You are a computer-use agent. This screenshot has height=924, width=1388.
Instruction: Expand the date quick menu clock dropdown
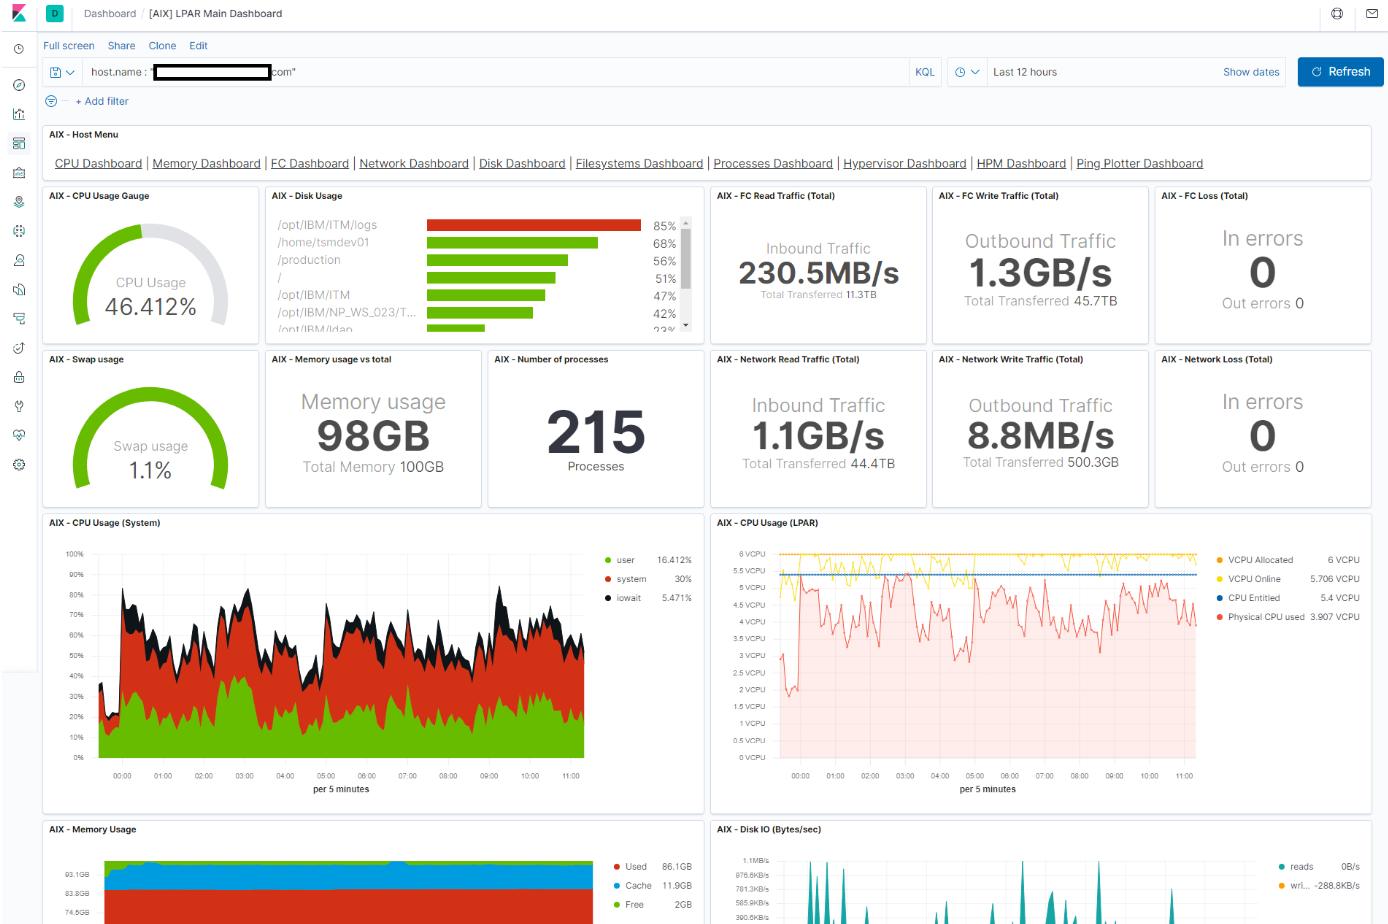tap(966, 72)
